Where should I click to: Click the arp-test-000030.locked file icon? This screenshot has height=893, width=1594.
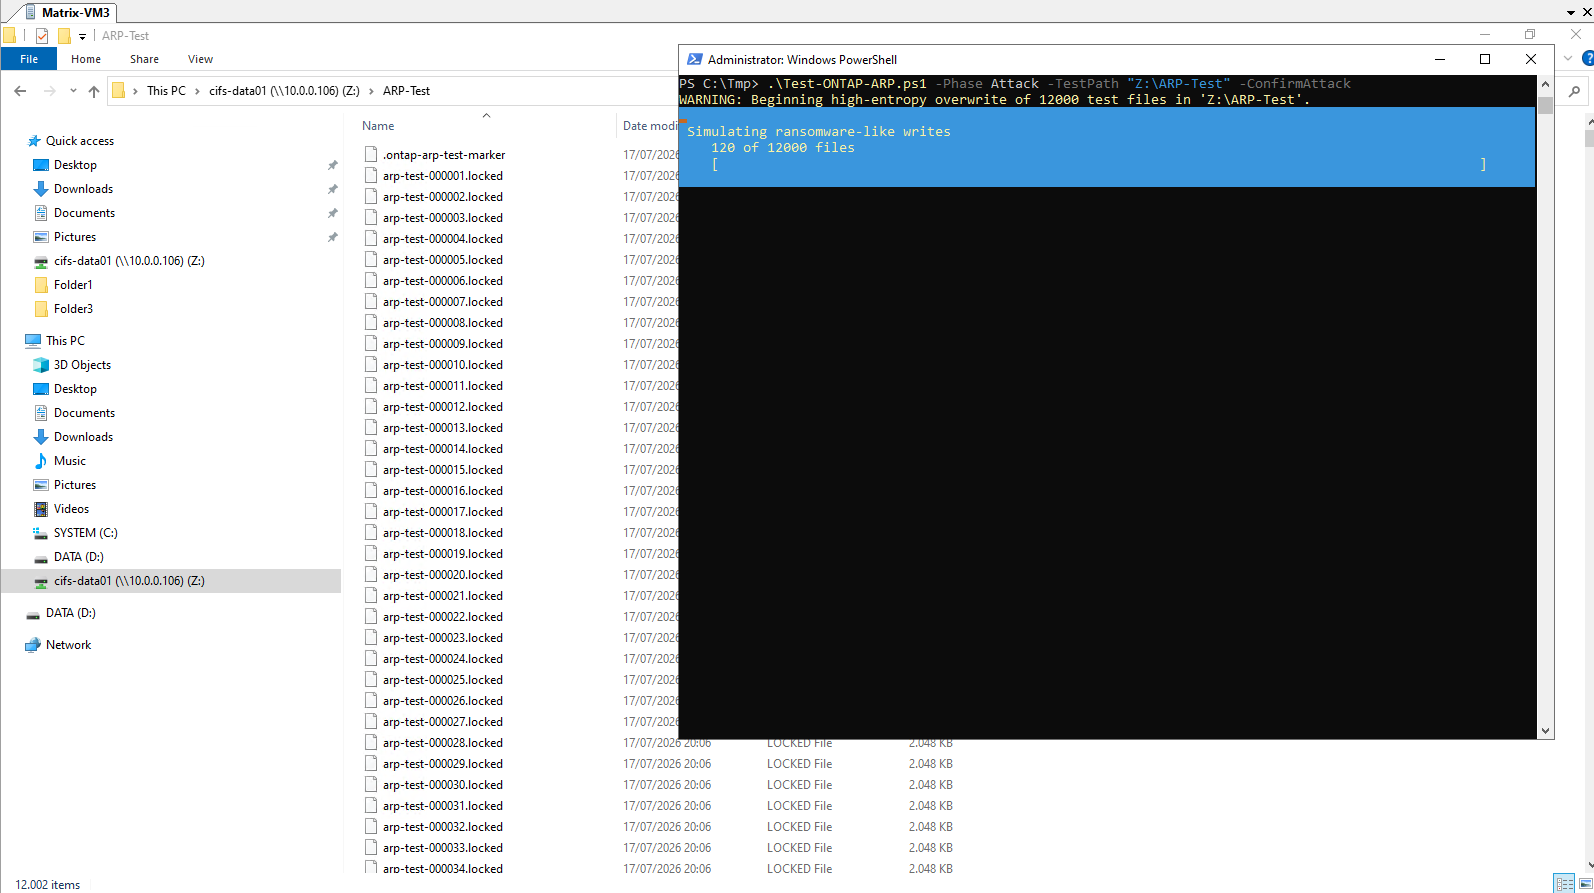pyautogui.click(x=371, y=785)
